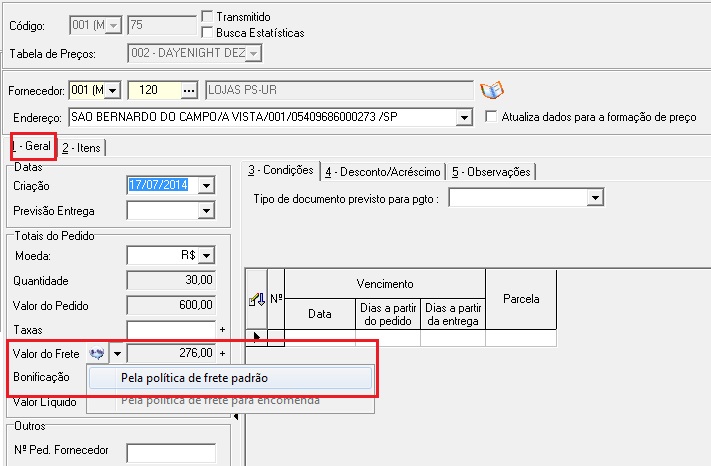Screen dimensions: 711x466
Task: Click the freight calculation icon beside Valor do Frete
Action: pyautogui.click(x=97, y=353)
